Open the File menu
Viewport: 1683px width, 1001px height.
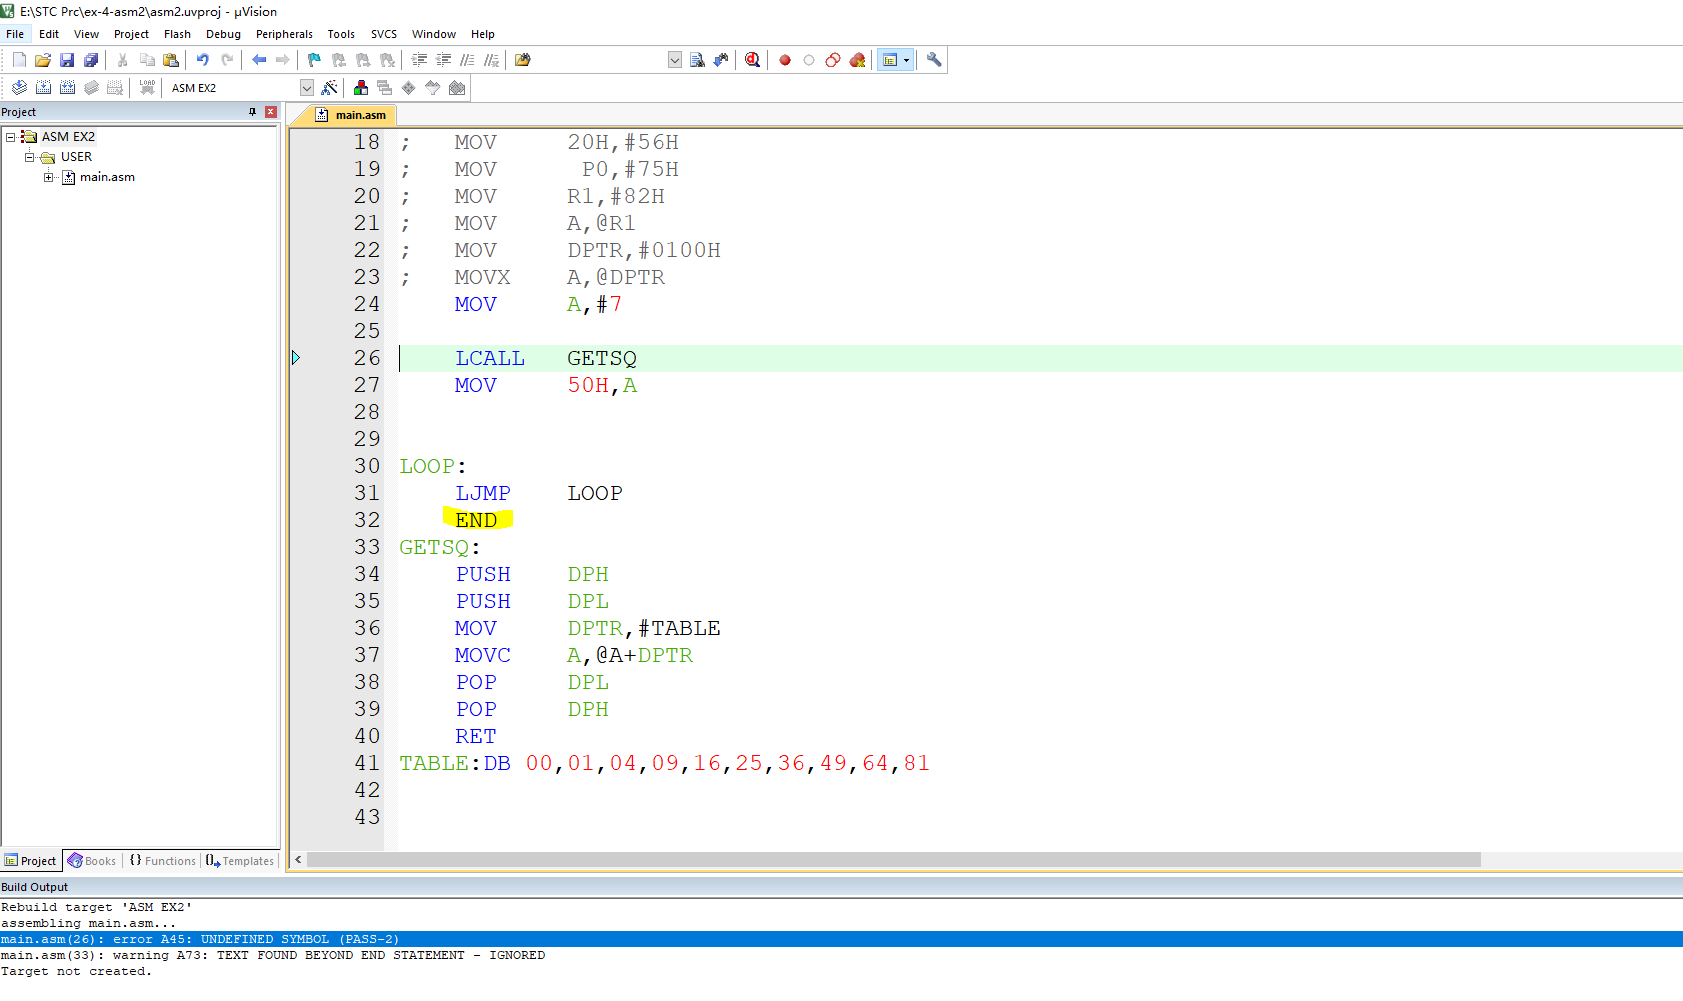pos(15,34)
